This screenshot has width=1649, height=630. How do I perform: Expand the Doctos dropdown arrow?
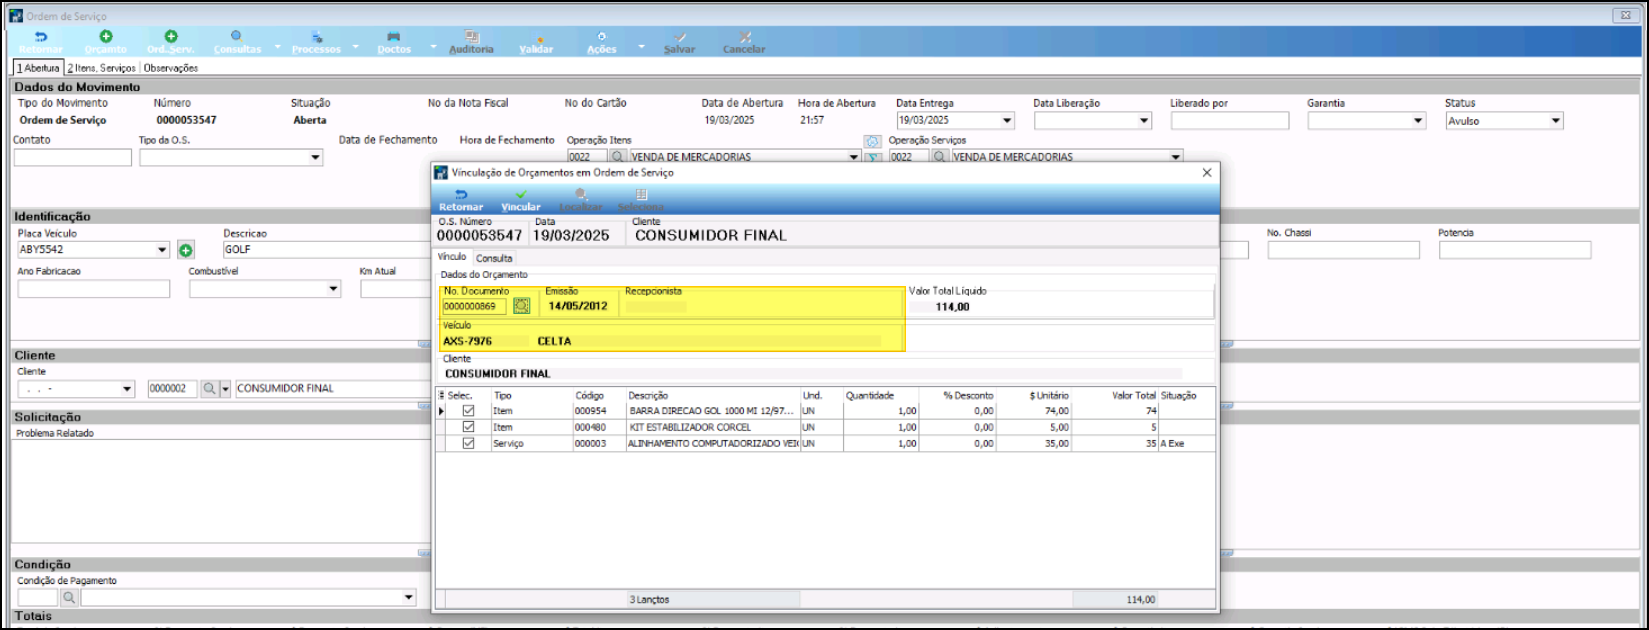(x=433, y=46)
